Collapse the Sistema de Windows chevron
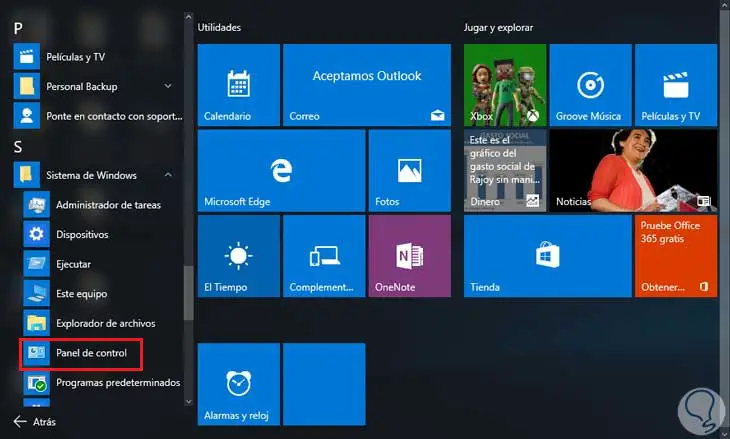Viewport: 730px width, 439px height. [x=168, y=175]
